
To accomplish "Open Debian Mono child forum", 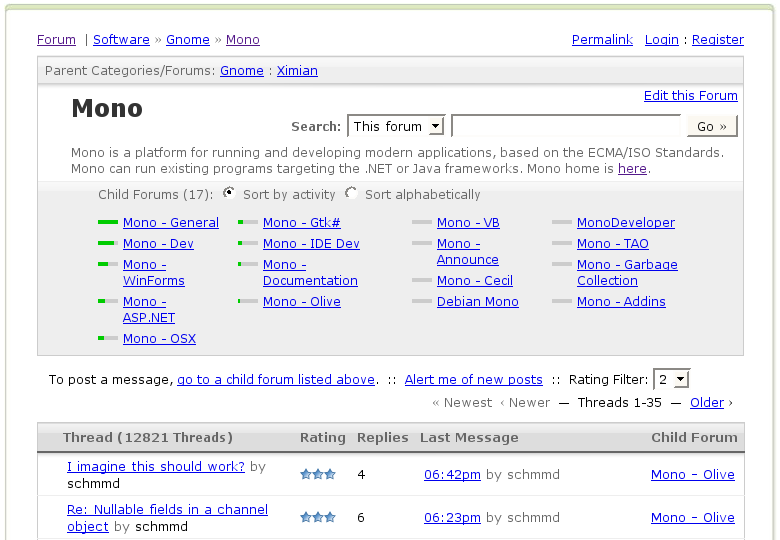I will tap(478, 301).
